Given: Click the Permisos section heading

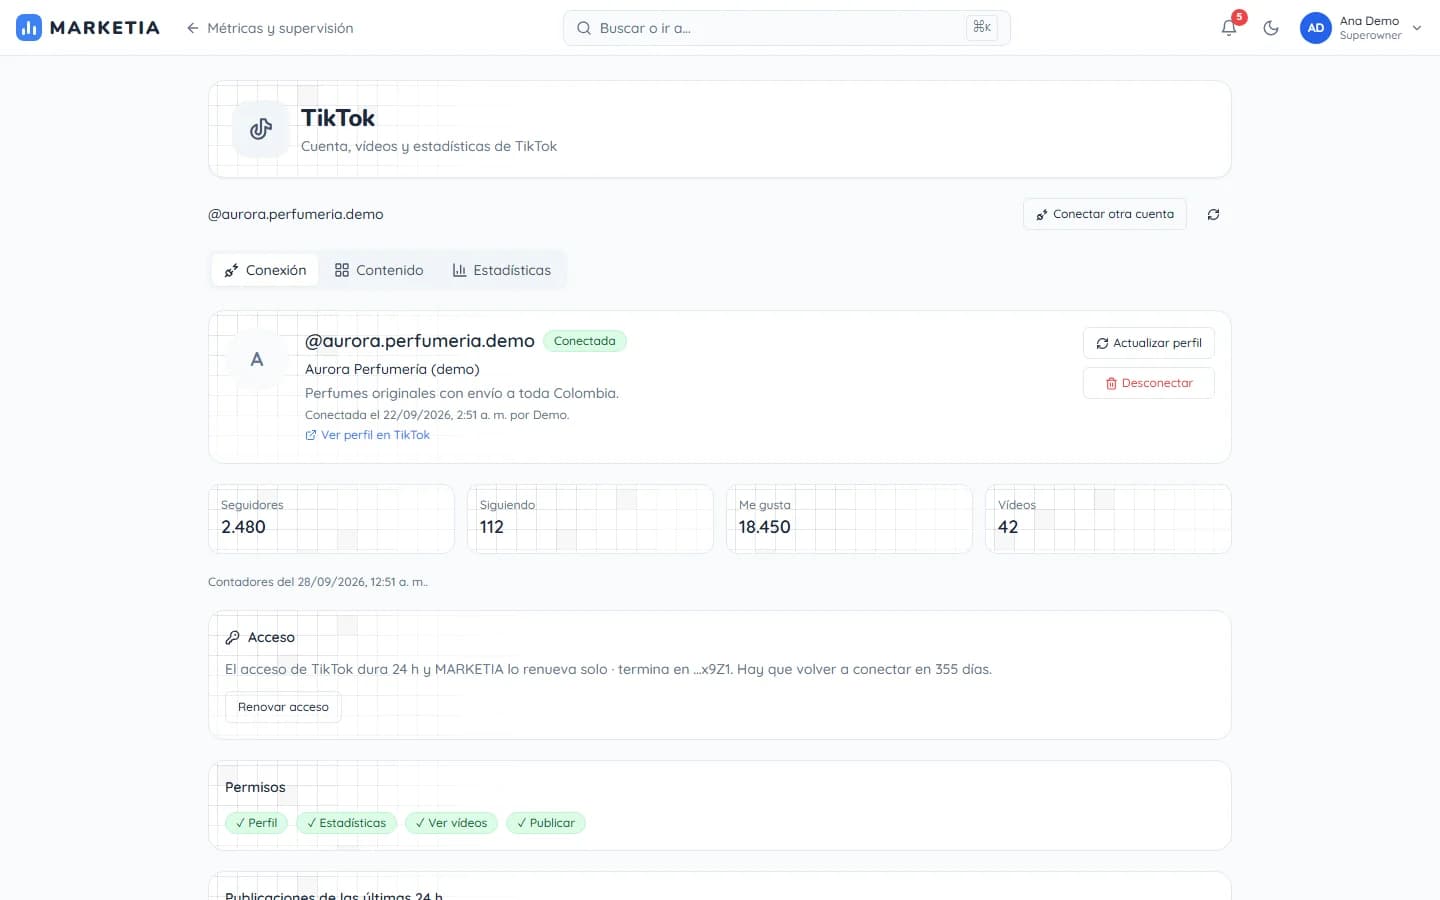Looking at the screenshot, I should click(255, 787).
